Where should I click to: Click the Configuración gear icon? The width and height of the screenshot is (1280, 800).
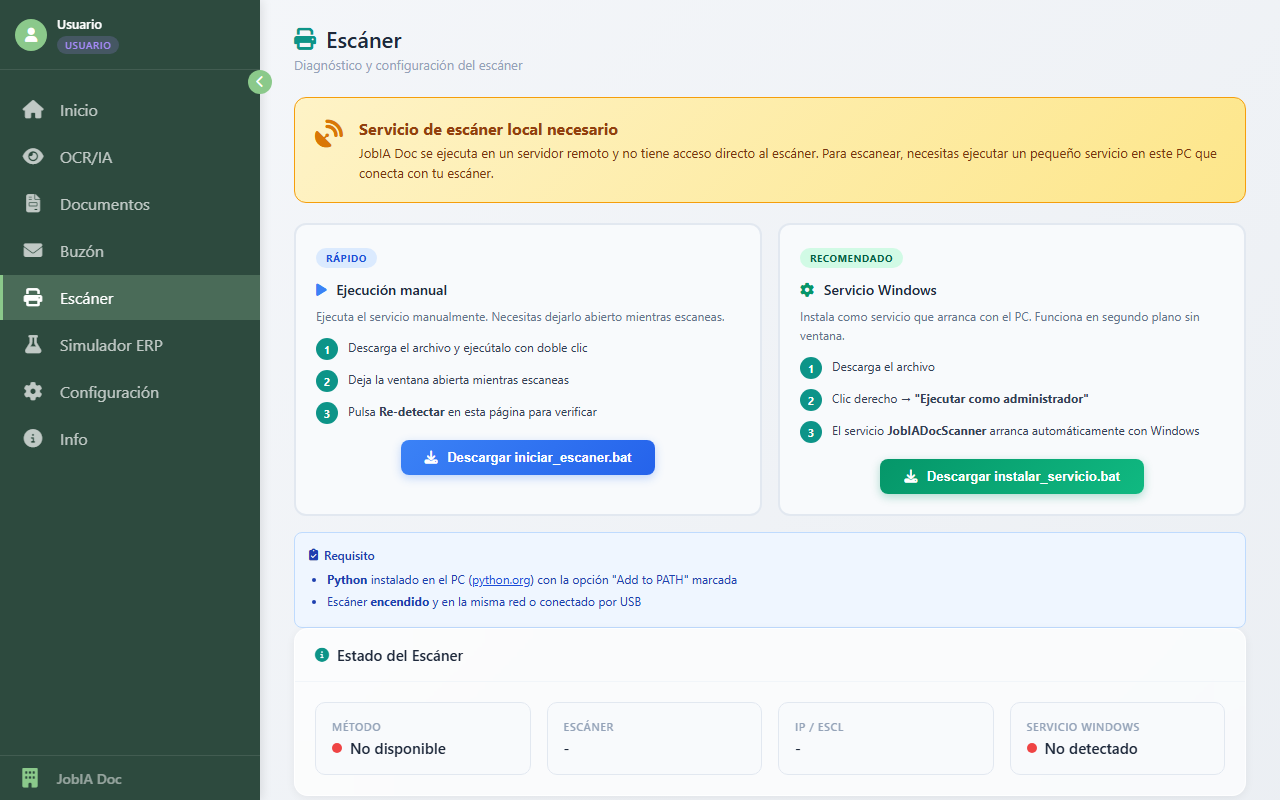coord(33,392)
